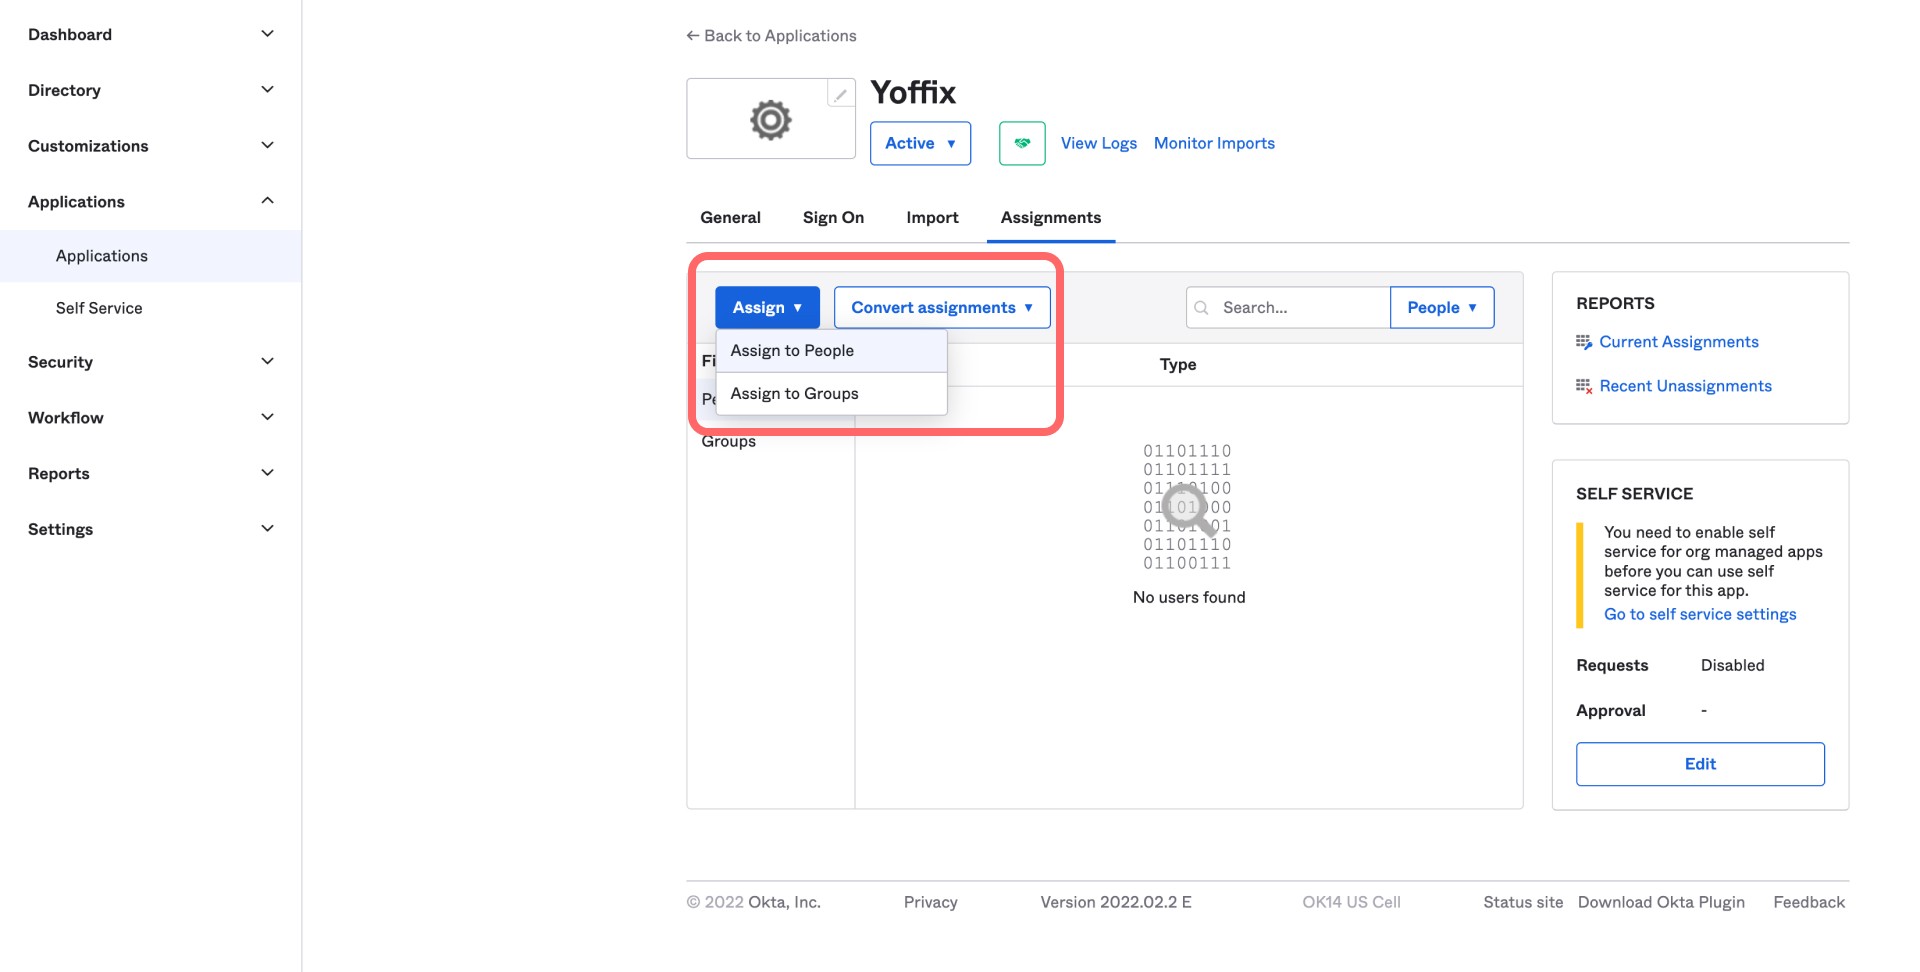Open the Current Assignments report link

coord(1678,342)
